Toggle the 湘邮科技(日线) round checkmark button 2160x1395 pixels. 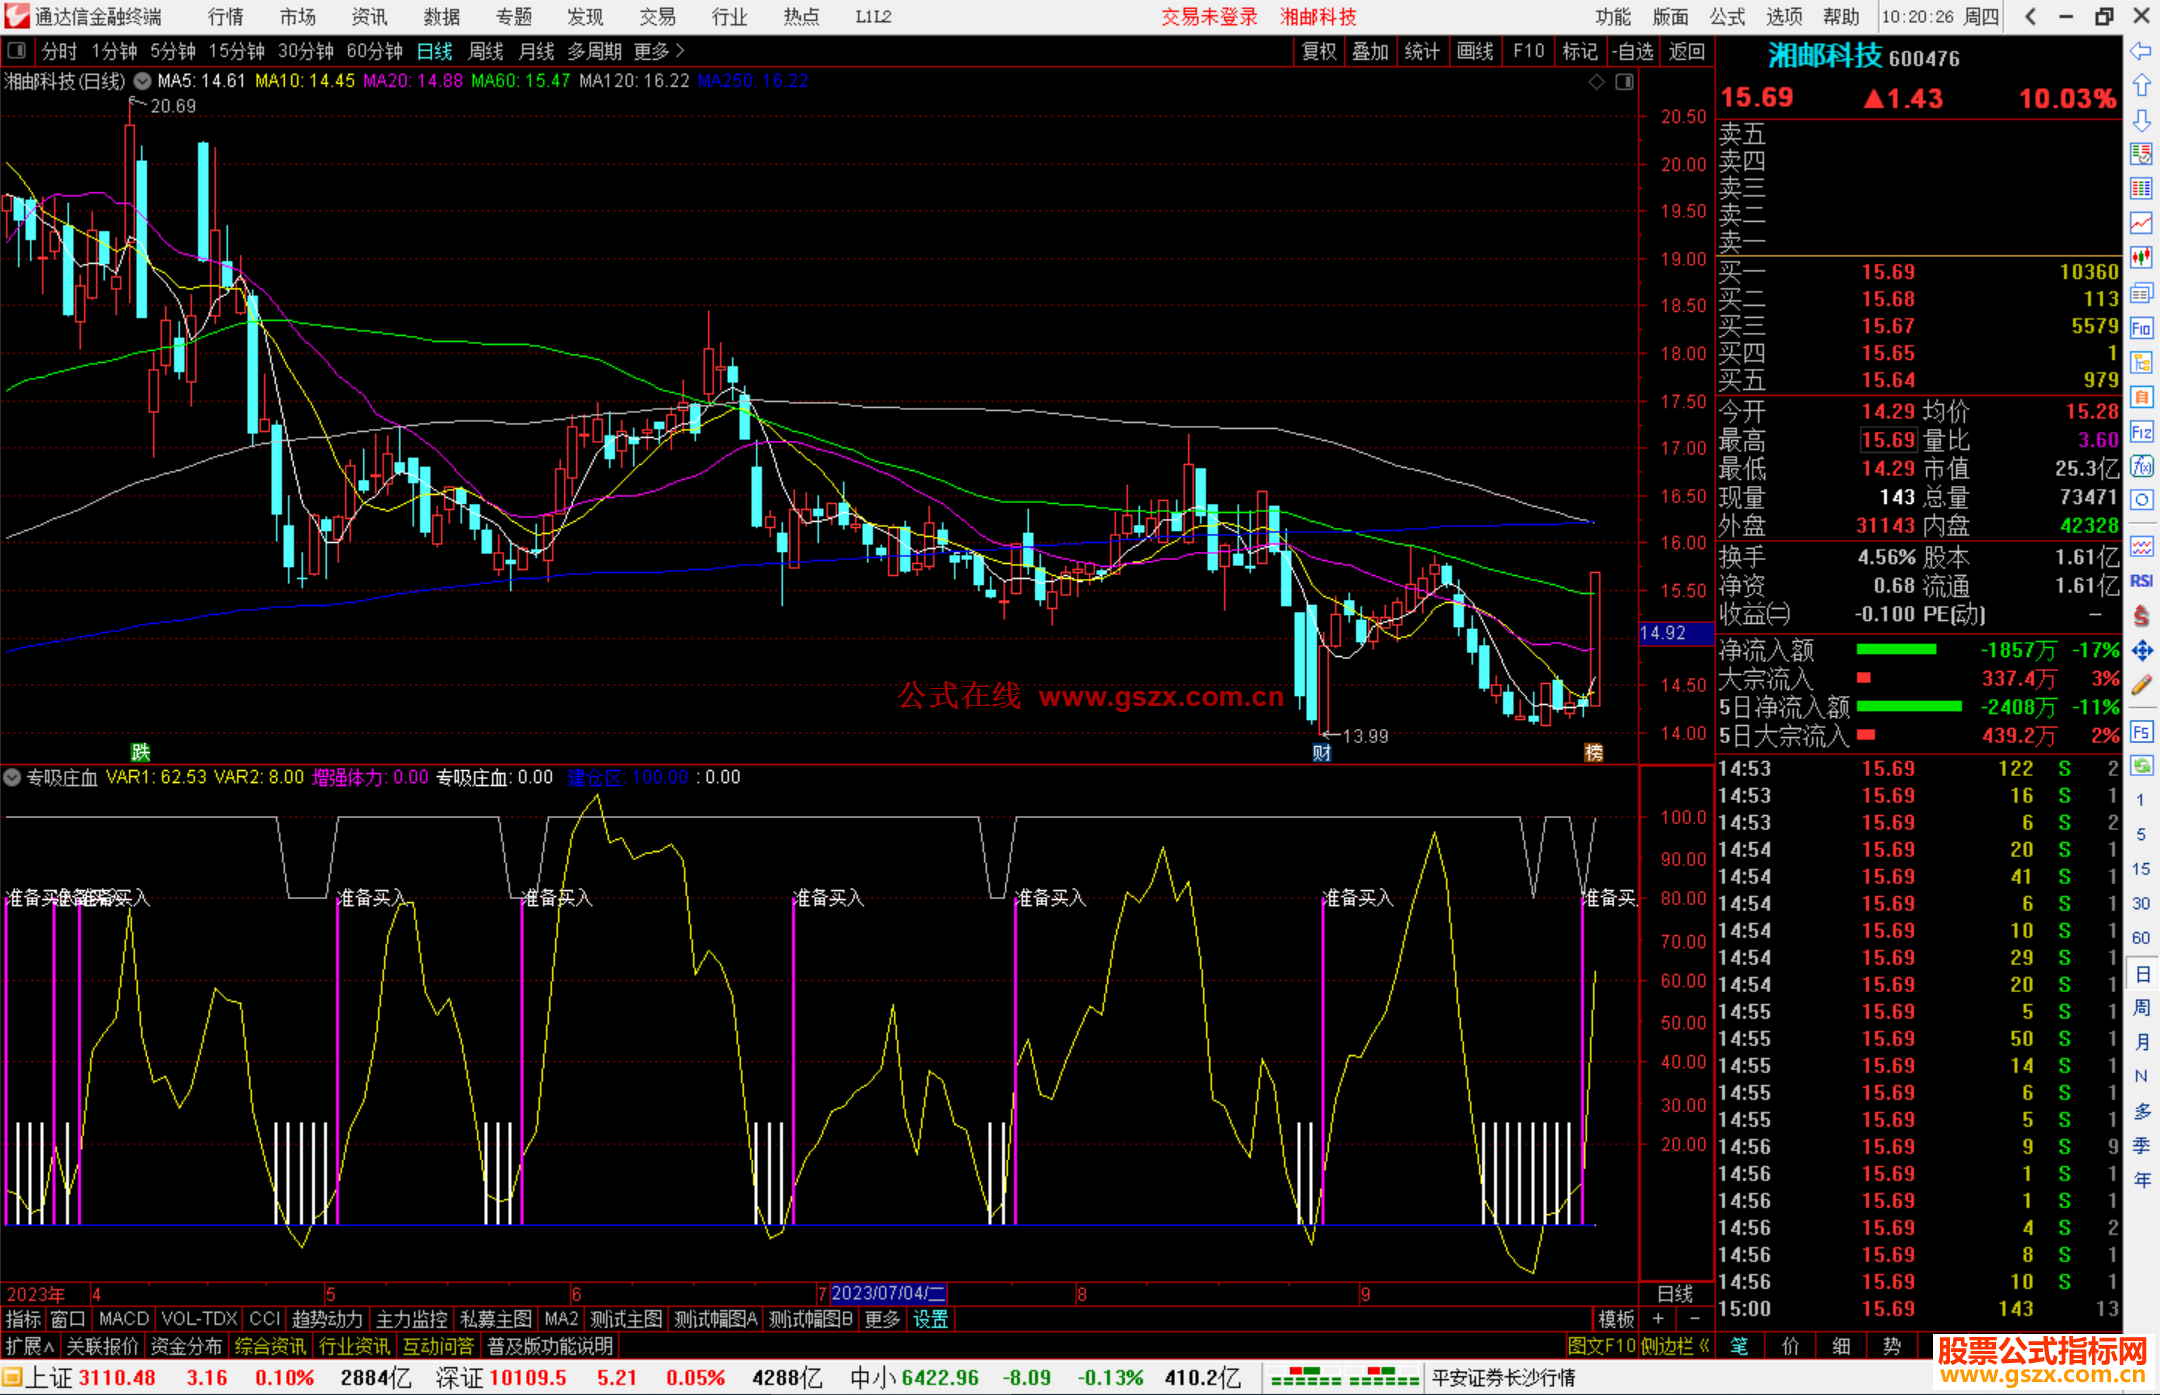pyautogui.click(x=143, y=81)
